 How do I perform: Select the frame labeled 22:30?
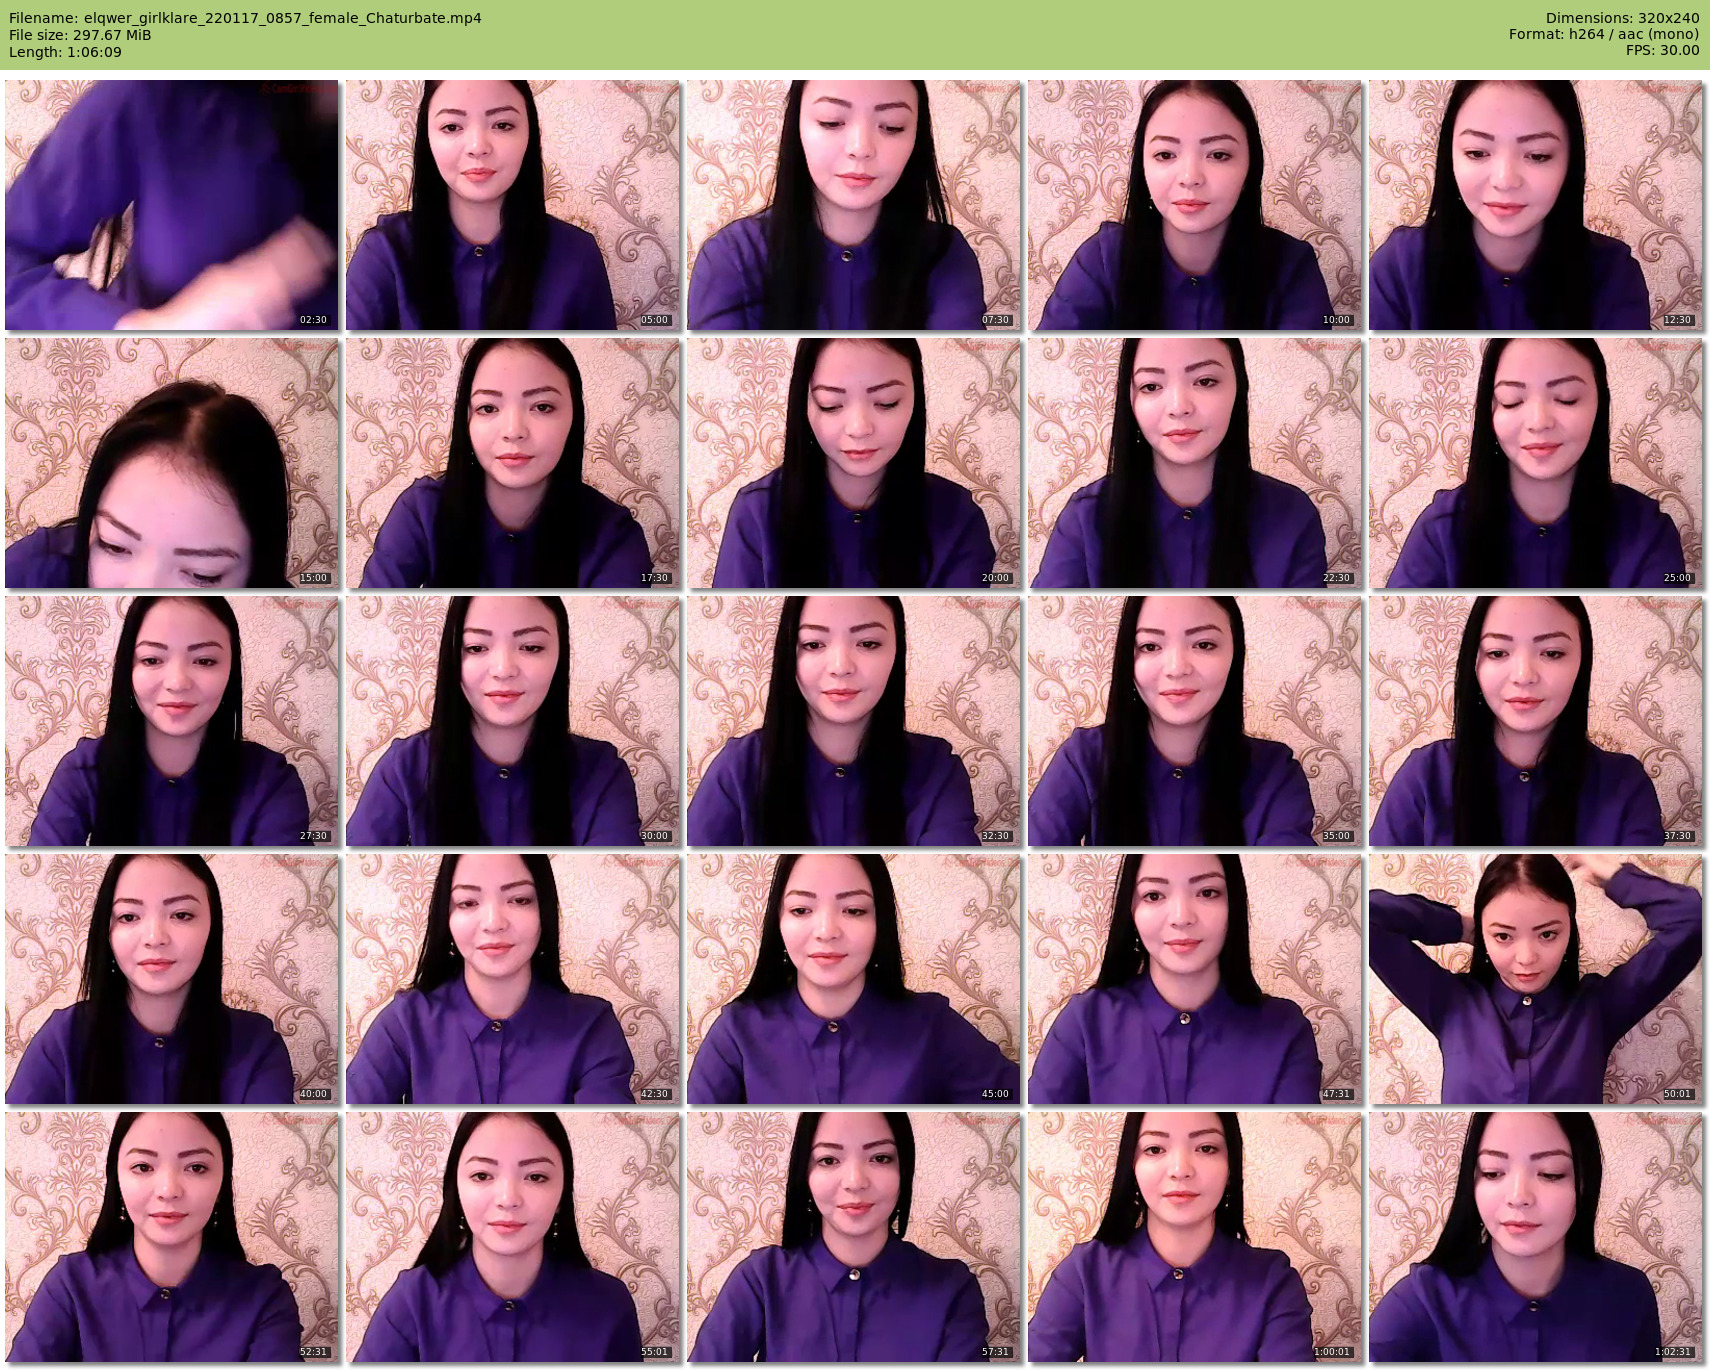(1195, 463)
